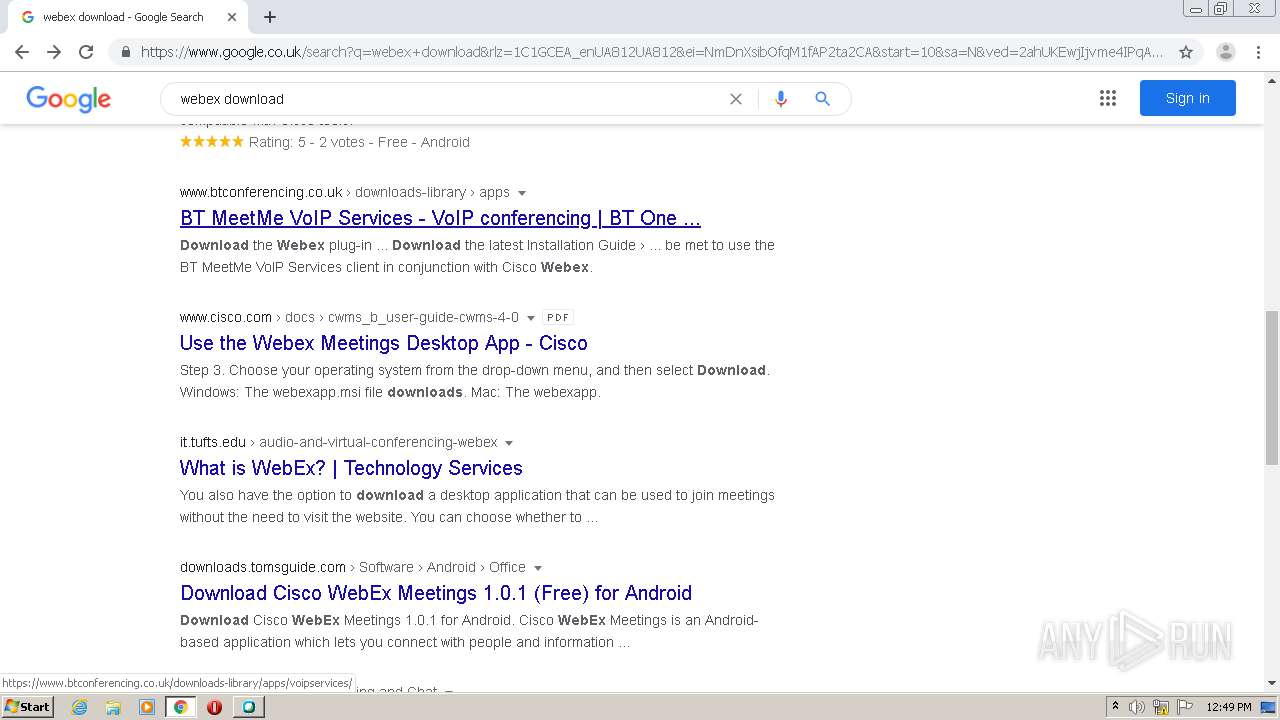
Task: Open the Chrome profile avatar menu
Action: pyautogui.click(x=1226, y=52)
